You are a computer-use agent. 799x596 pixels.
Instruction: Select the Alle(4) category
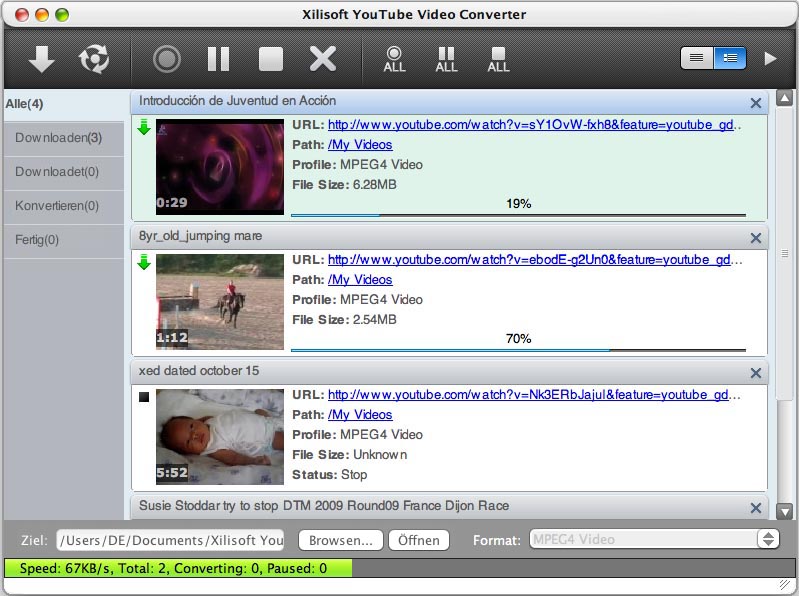coord(64,104)
